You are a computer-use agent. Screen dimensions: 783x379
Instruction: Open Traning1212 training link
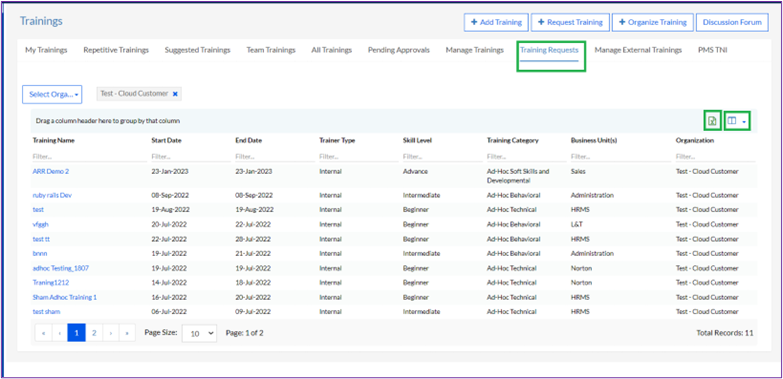pos(50,283)
